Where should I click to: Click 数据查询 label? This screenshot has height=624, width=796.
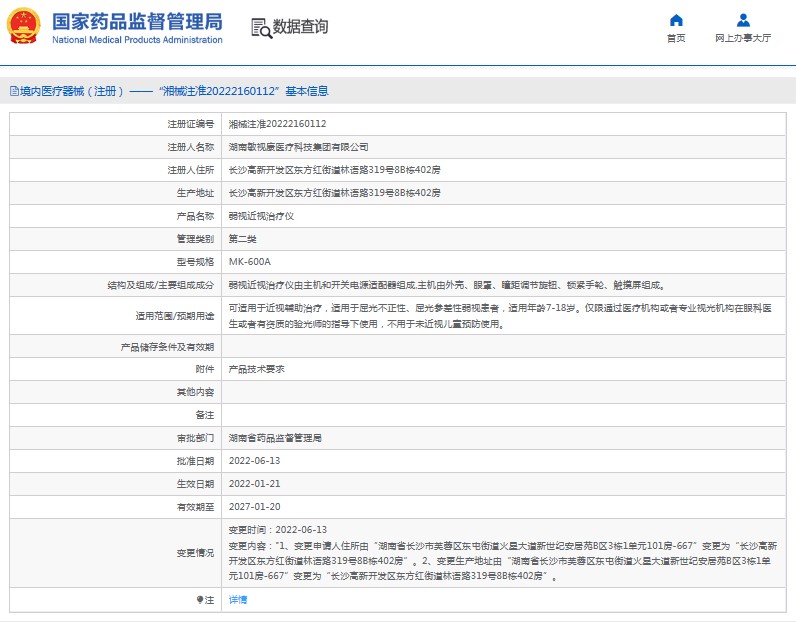pyautogui.click(x=301, y=26)
